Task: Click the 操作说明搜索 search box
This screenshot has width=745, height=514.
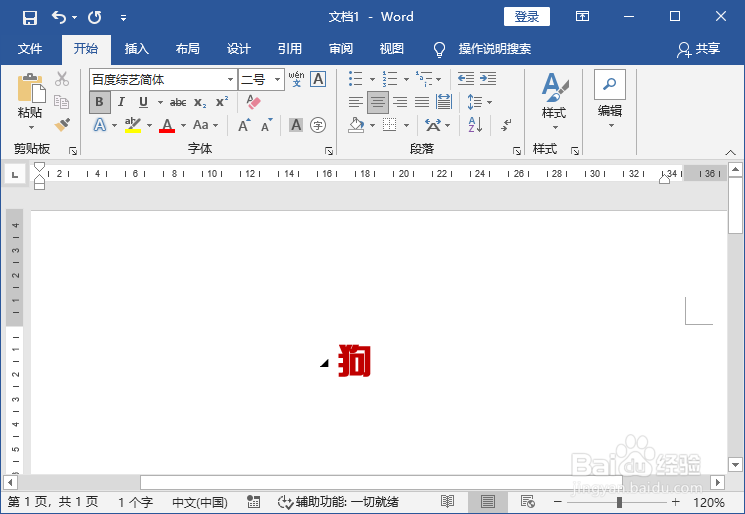Action: click(494, 48)
